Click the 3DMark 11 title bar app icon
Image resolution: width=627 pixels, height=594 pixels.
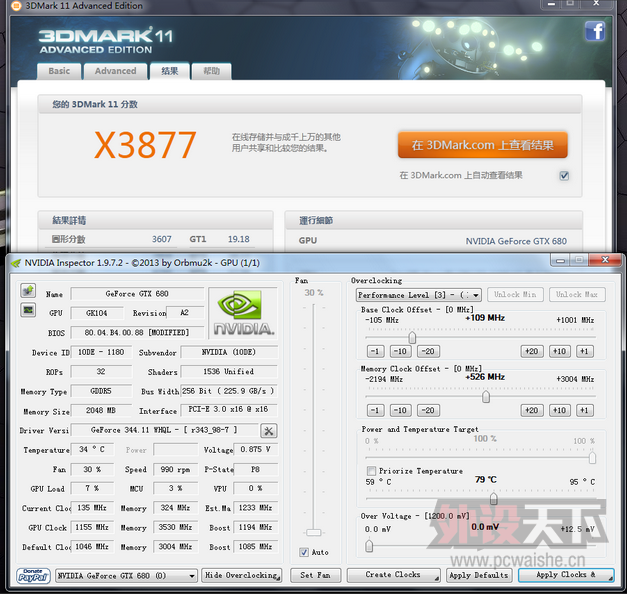pyautogui.click(x=16, y=6)
